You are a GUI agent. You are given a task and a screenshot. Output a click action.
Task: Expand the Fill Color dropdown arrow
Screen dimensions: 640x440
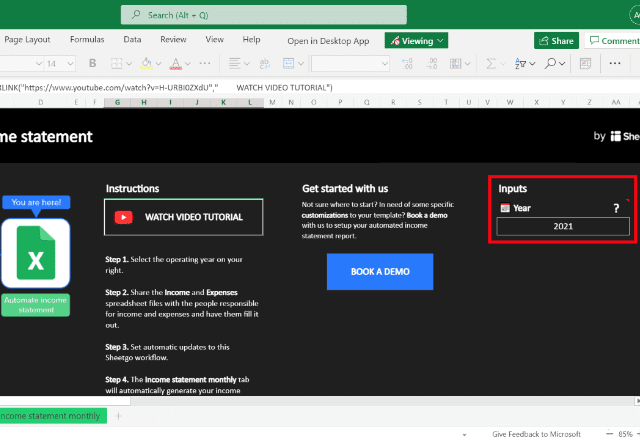click(x=158, y=64)
